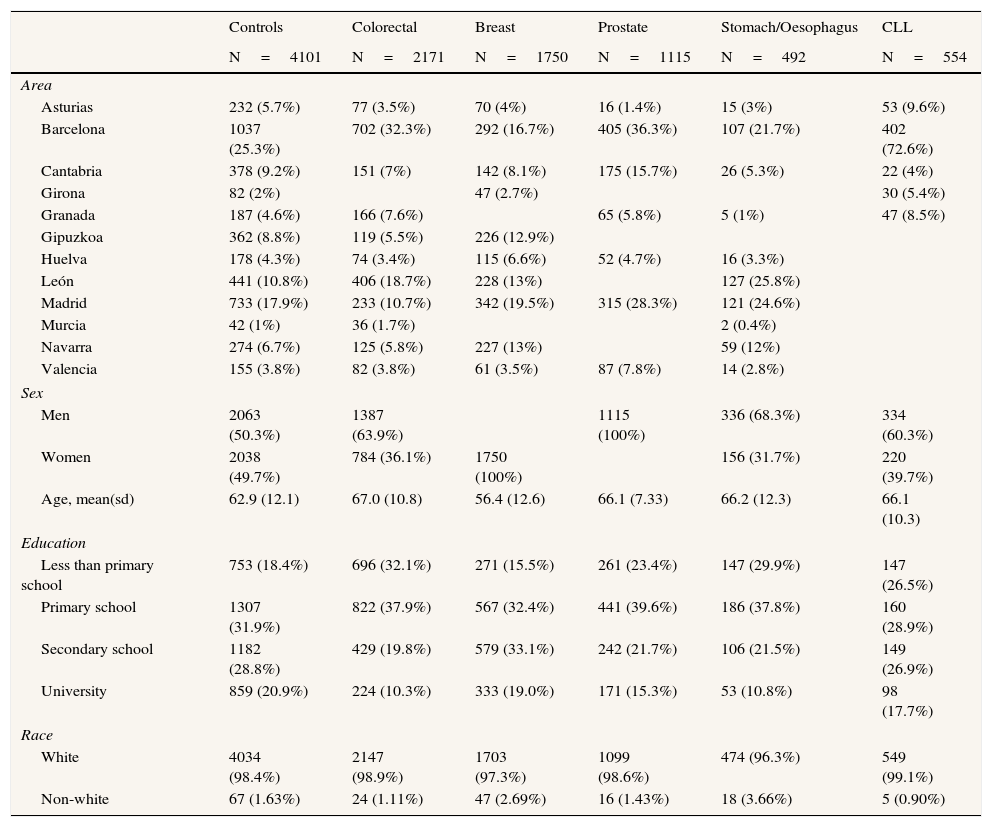The height and width of the screenshot is (827, 992).
Task: Select the Gipuzkoa row label
Action: tap(72, 237)
